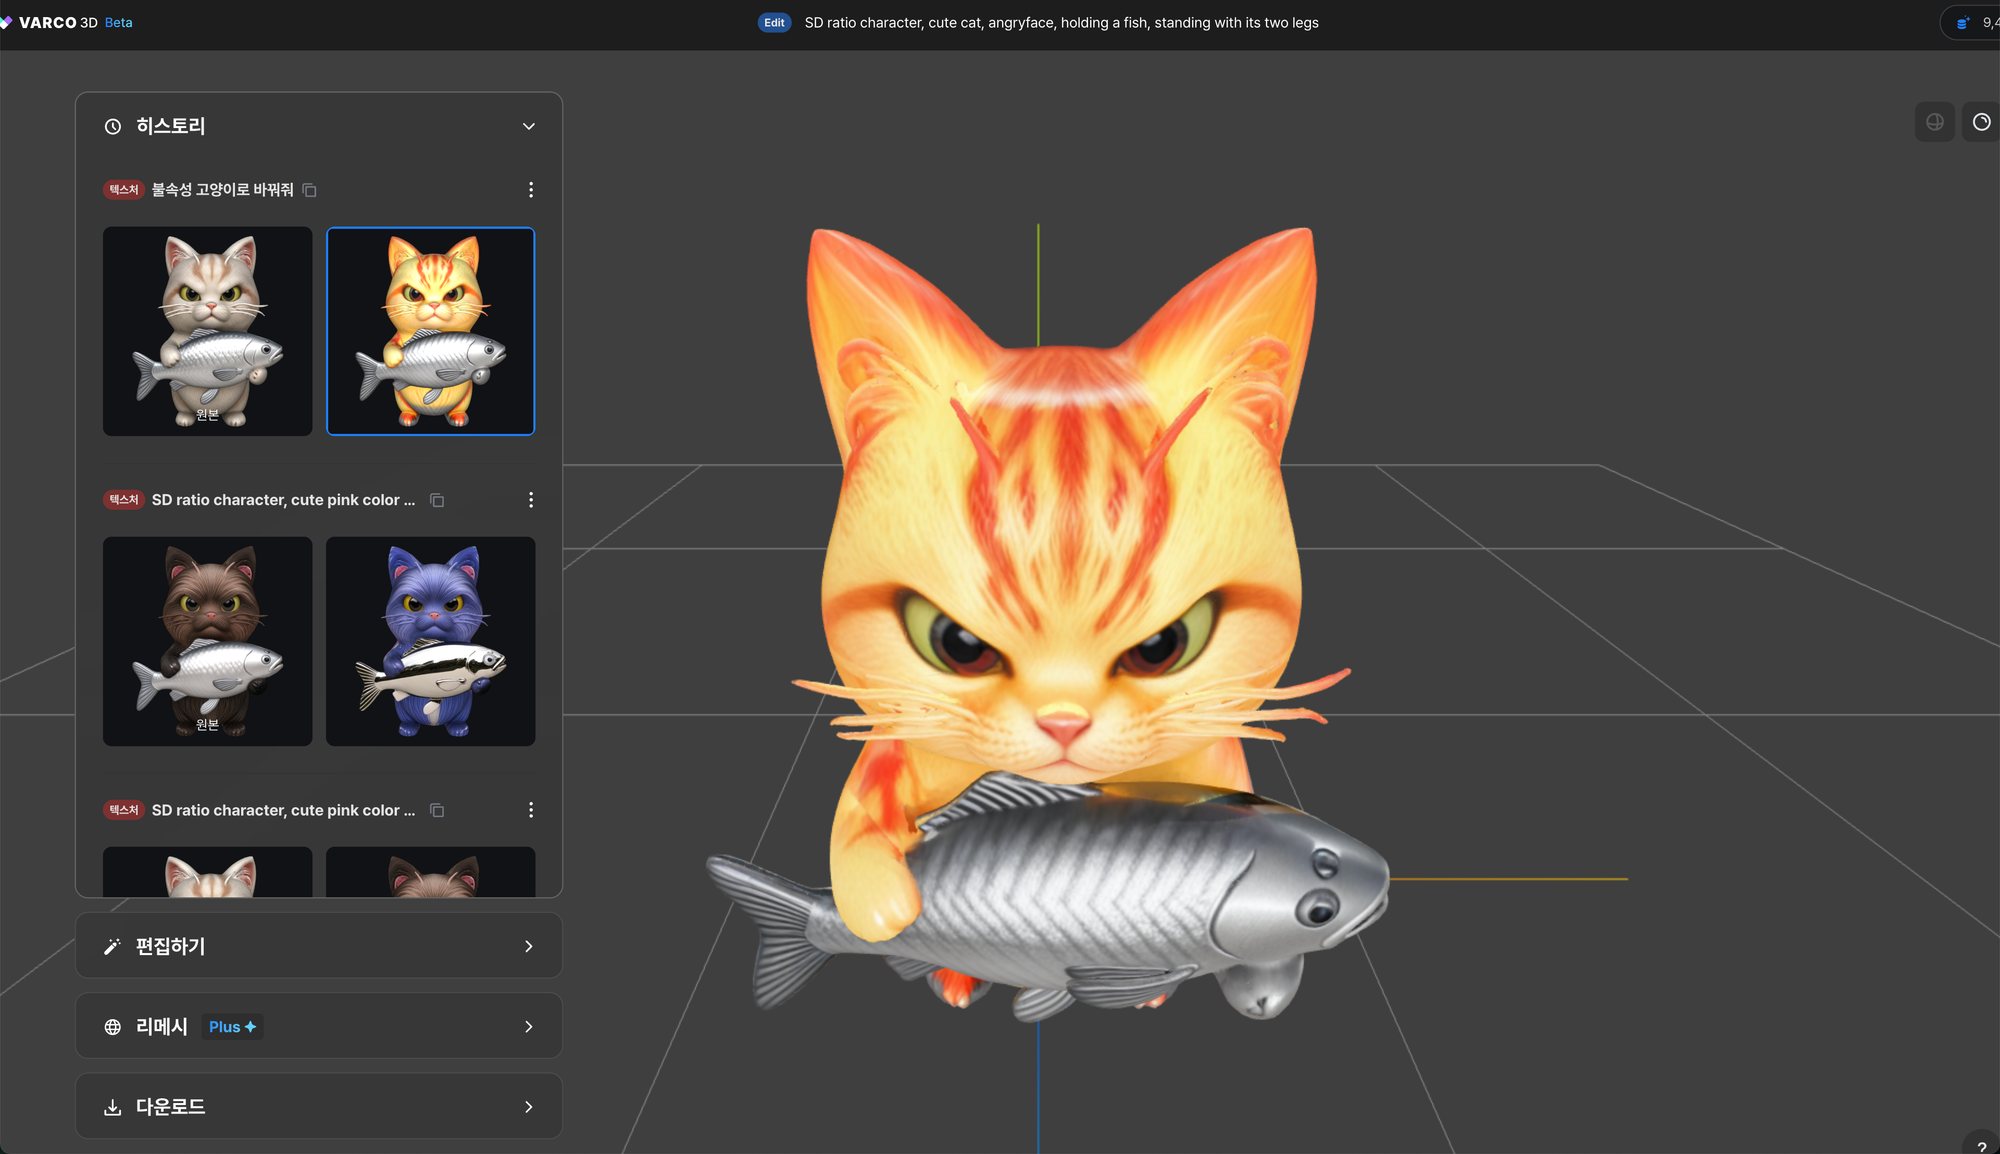Select the blue cat thumbnail
The width and height of the screenshot is (2000, 1154).
tap(430, 641)
